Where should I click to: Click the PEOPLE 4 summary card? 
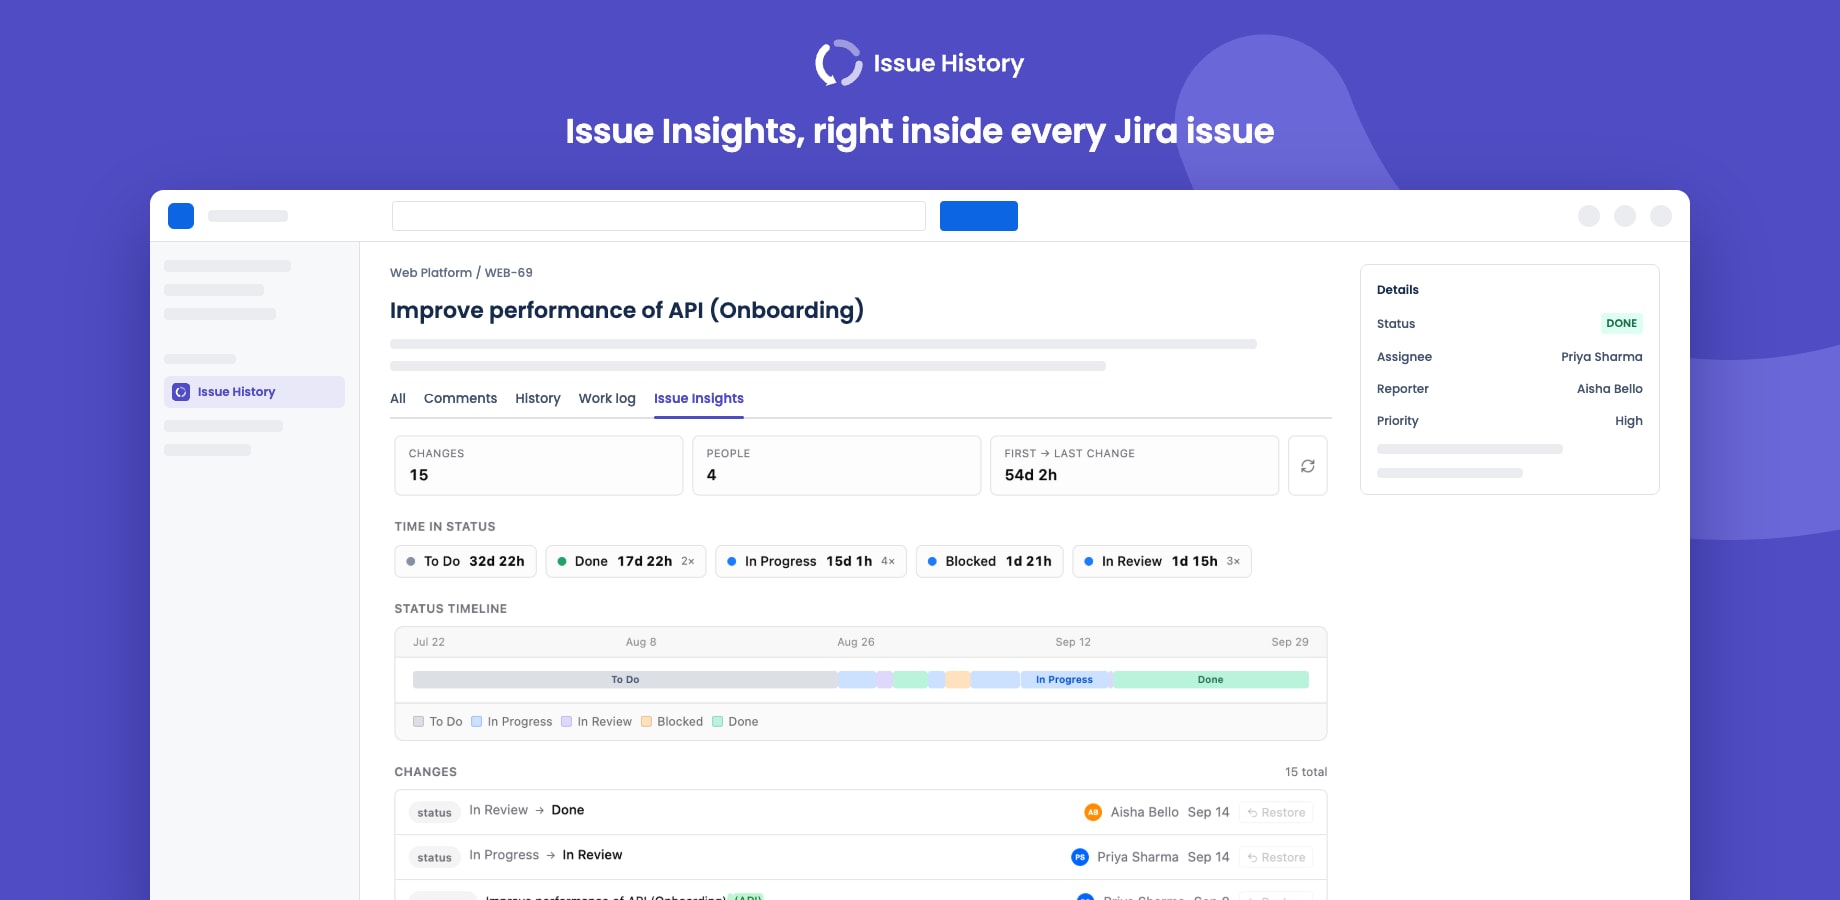pyautogui.click(x=836, y=466)
